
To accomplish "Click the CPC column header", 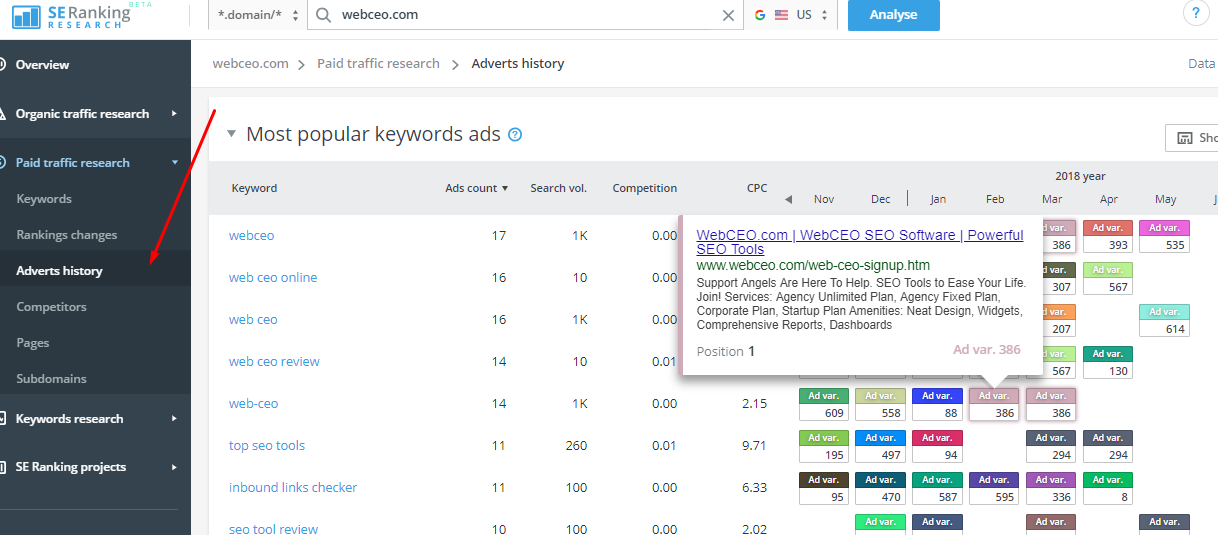I will pos(757,188).
